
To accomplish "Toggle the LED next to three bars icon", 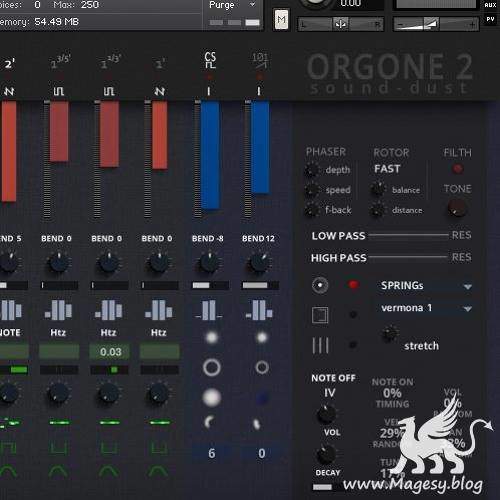I will click(353, 344).
